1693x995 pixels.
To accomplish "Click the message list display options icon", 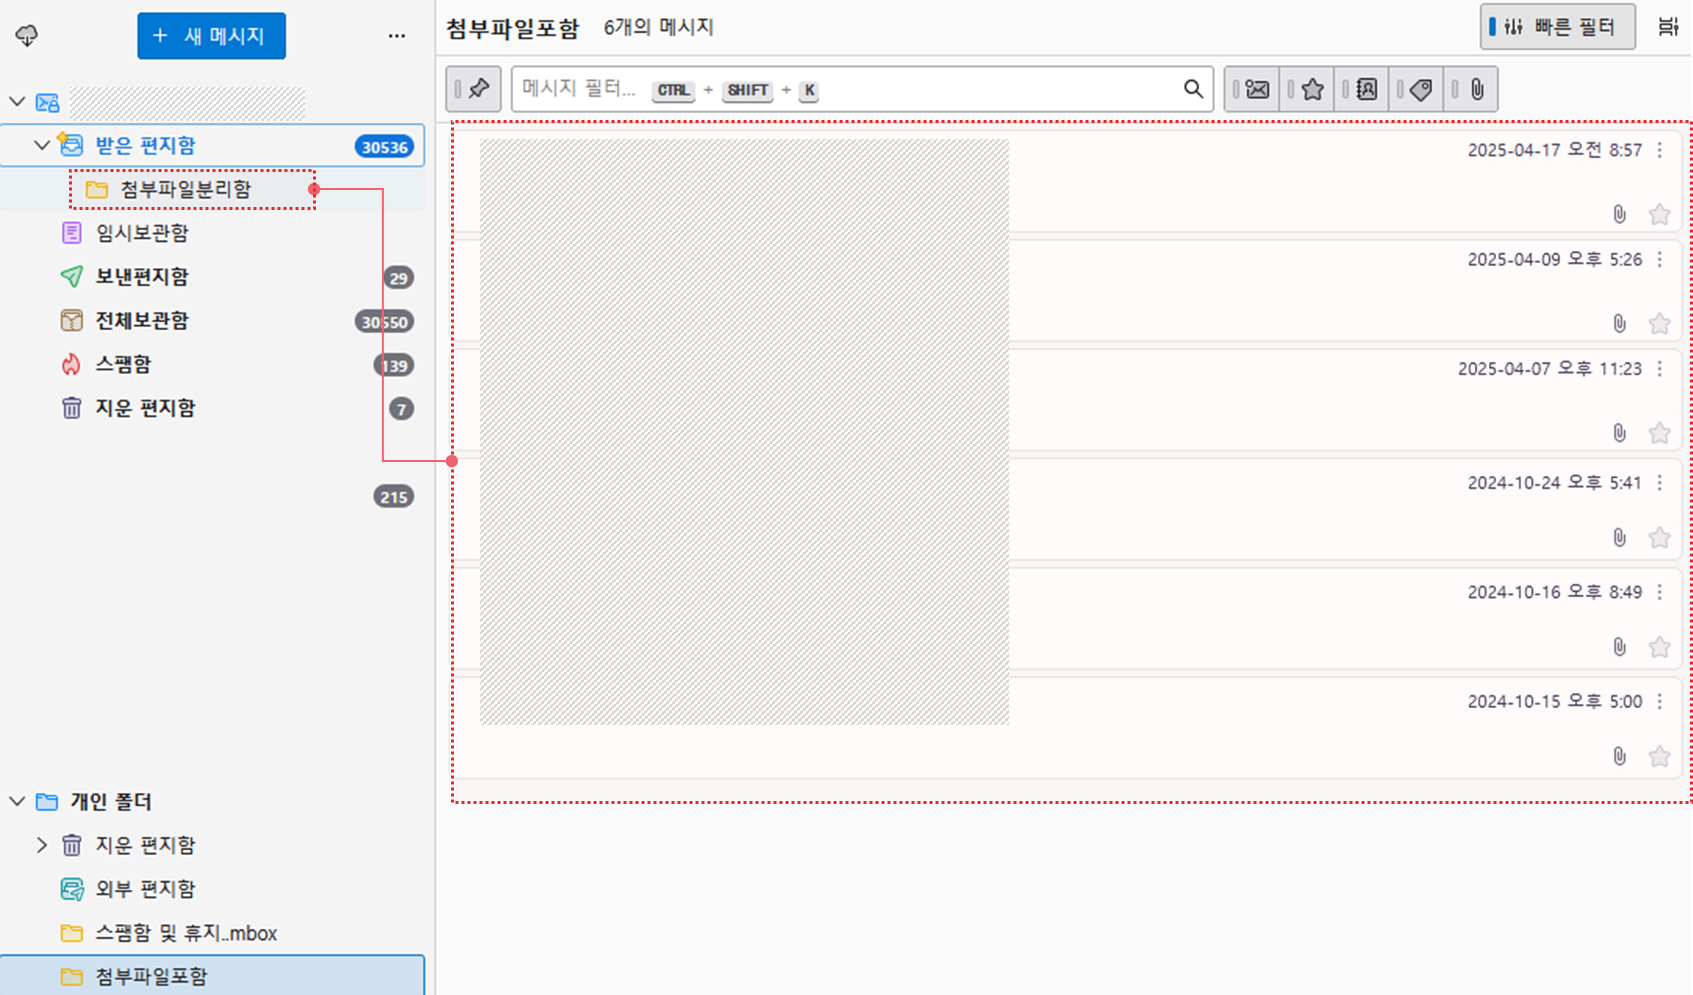I will [1667, 27].
